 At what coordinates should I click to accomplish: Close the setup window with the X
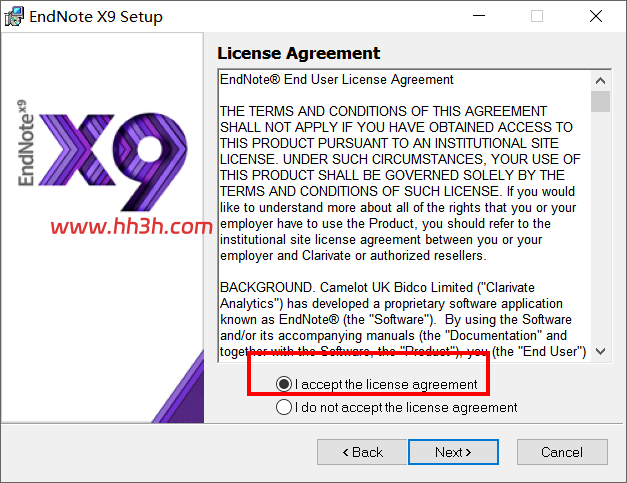596,16
